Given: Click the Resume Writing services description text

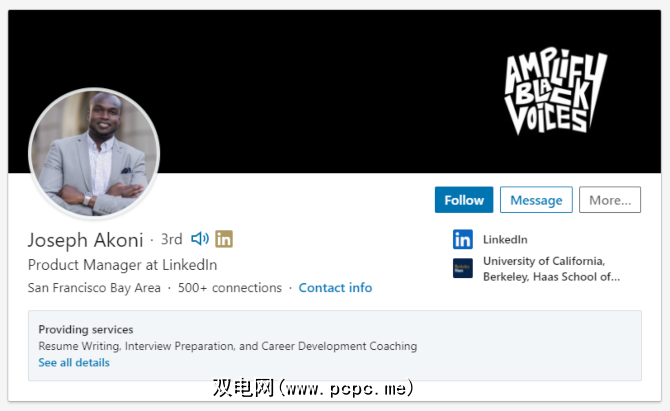Looking at the screenshot, I should pyautogui.click(x=228, y=346).
